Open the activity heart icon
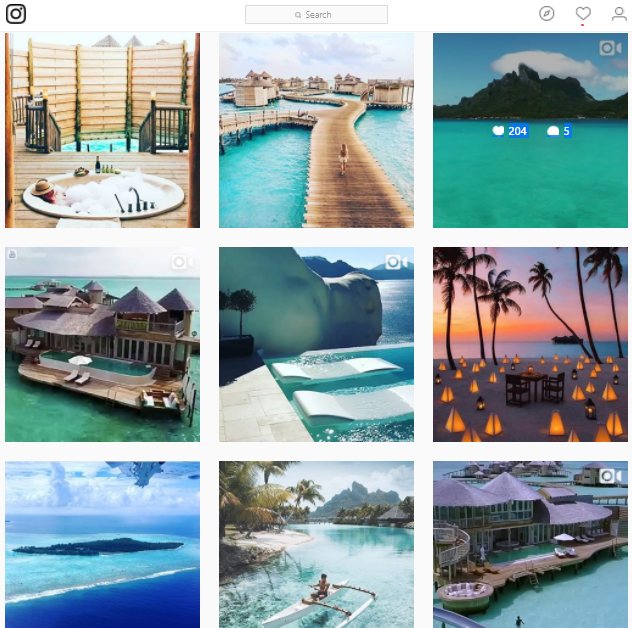 [583, 14]
